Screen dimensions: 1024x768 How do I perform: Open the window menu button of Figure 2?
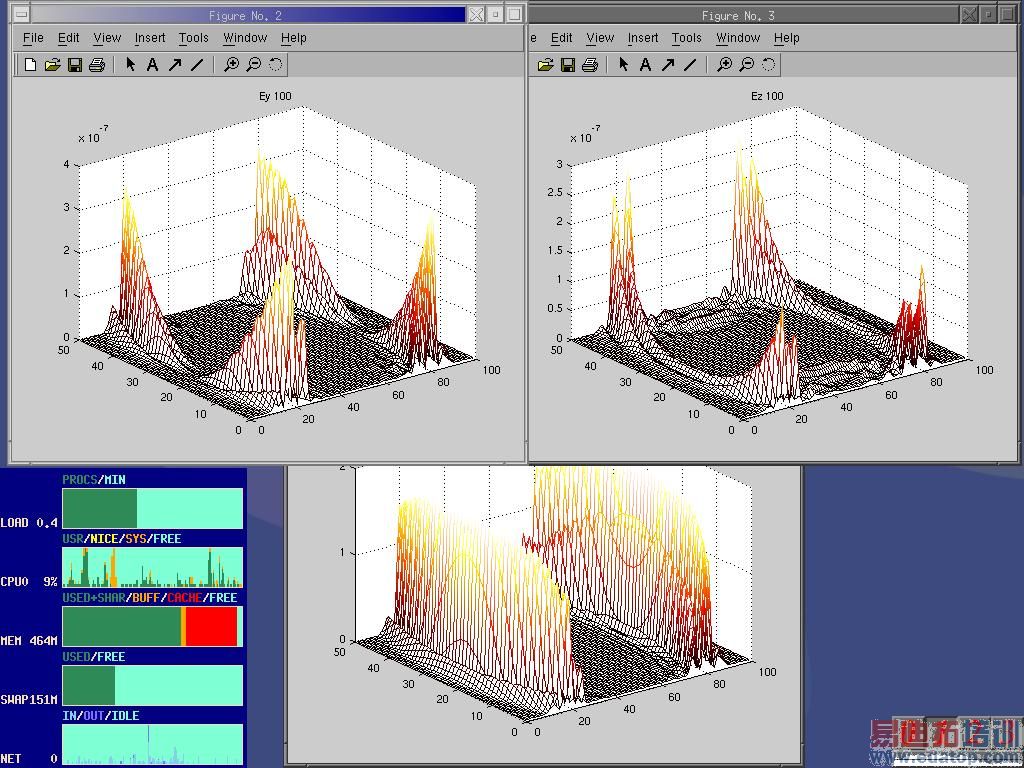point(21,14)
